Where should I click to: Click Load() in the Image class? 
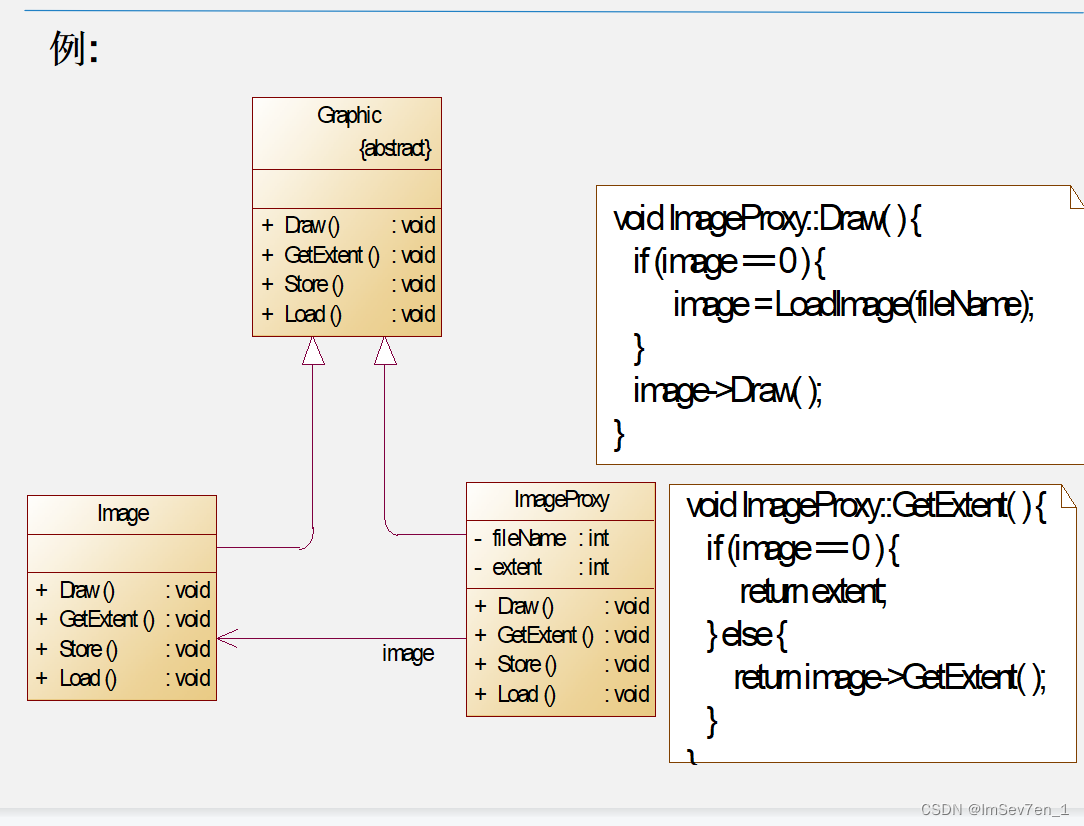tap(88, 678)
